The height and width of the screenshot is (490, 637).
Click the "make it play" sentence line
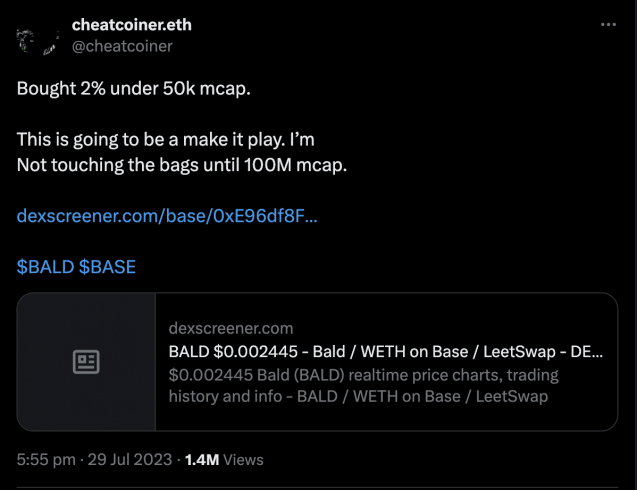(166, 140)
